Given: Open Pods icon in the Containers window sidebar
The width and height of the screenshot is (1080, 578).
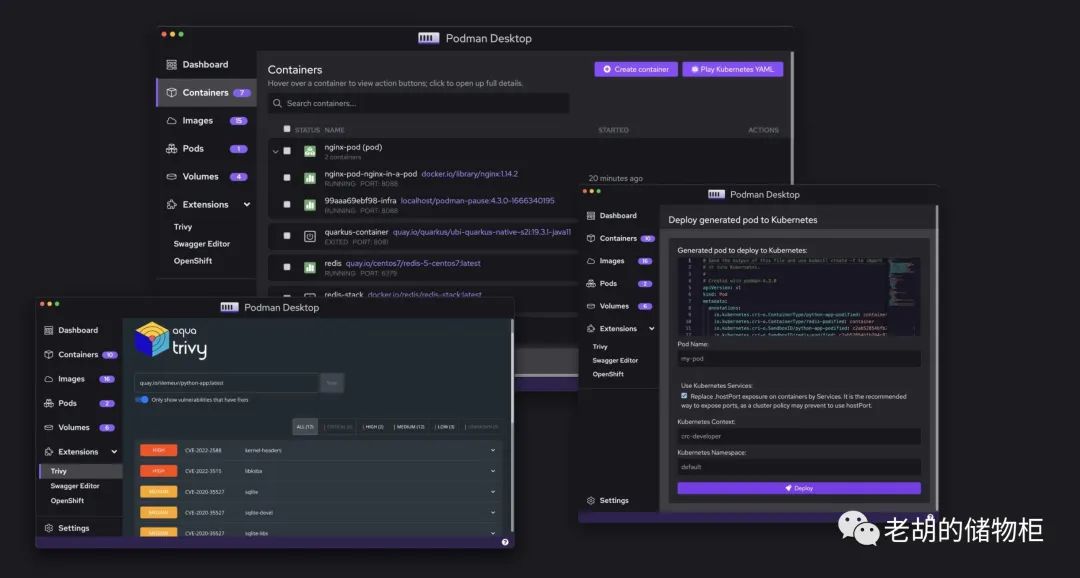Looking at the screenshot, I should coord(172,149).
